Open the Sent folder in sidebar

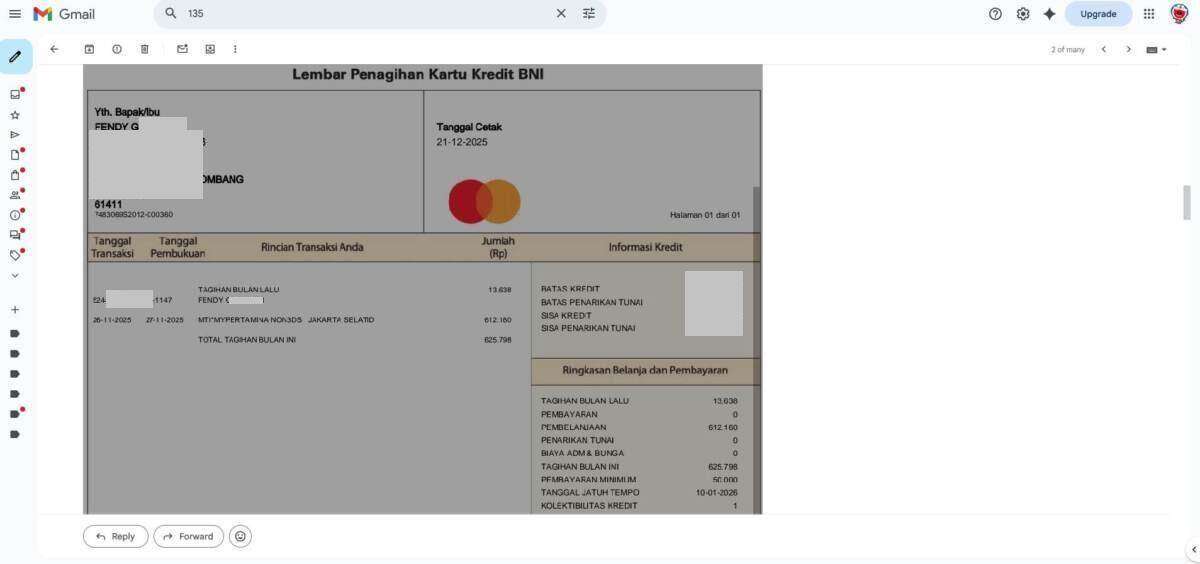tap(15, 135)
